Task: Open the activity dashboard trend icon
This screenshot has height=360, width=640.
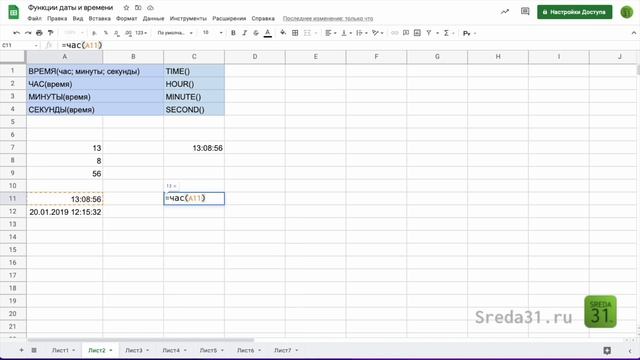Action: point(505,11)
